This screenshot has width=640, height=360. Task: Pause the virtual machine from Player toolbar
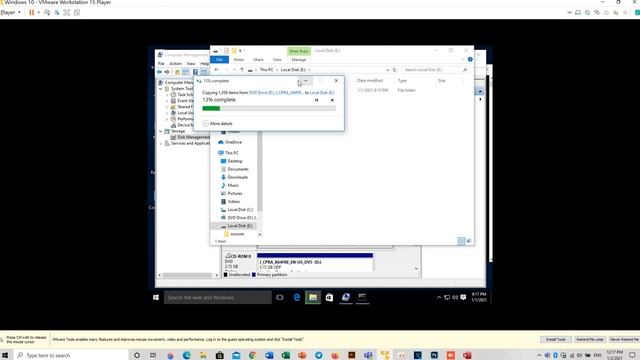(32, 13)
